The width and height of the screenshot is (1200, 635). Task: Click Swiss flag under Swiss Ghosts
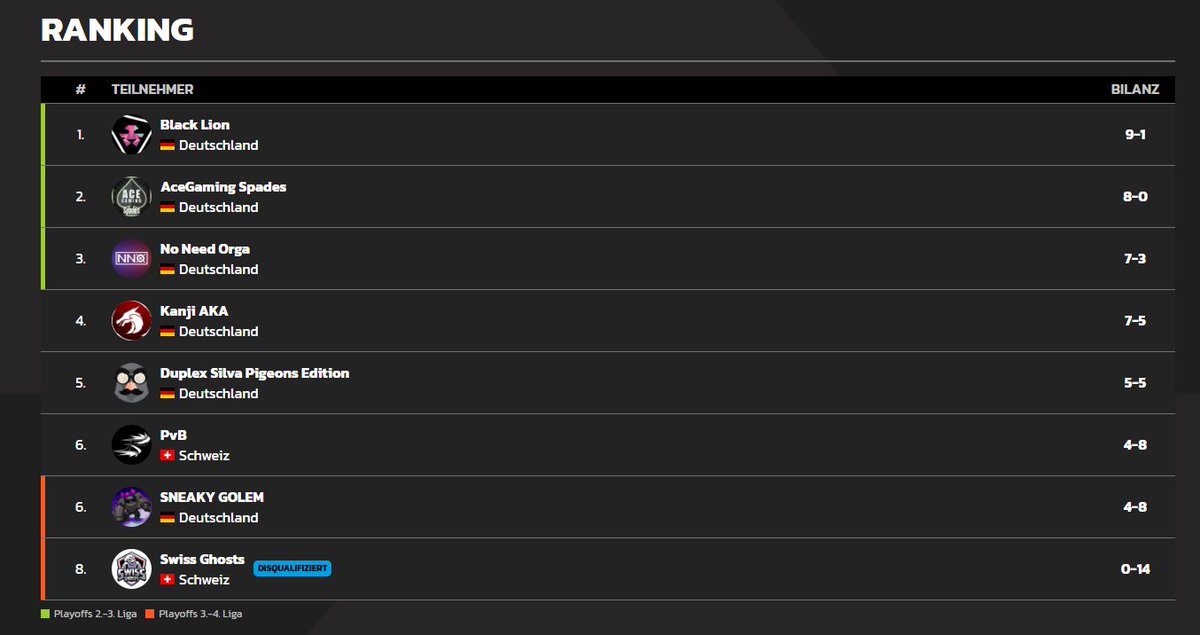pos(167,580)
